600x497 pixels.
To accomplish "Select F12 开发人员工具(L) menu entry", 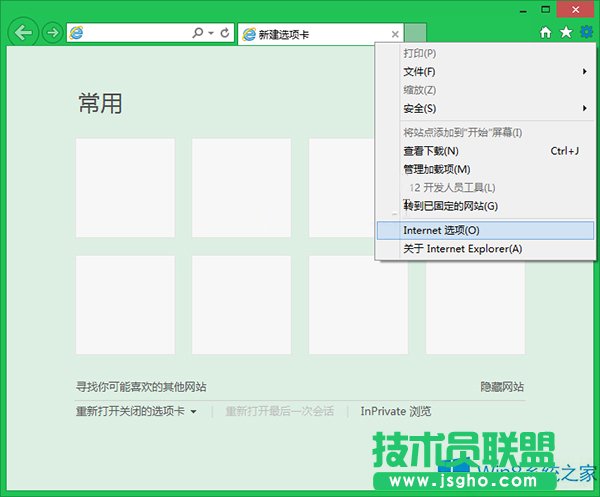I will (x=485, y=188).
